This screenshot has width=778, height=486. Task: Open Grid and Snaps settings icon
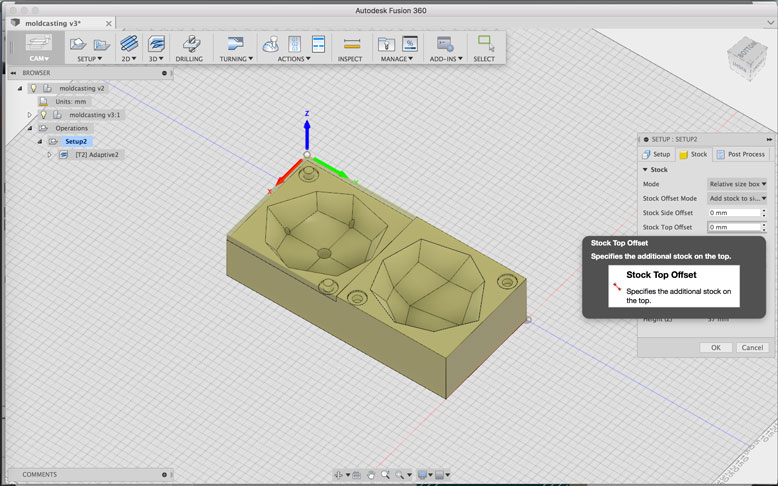point(440,475)
